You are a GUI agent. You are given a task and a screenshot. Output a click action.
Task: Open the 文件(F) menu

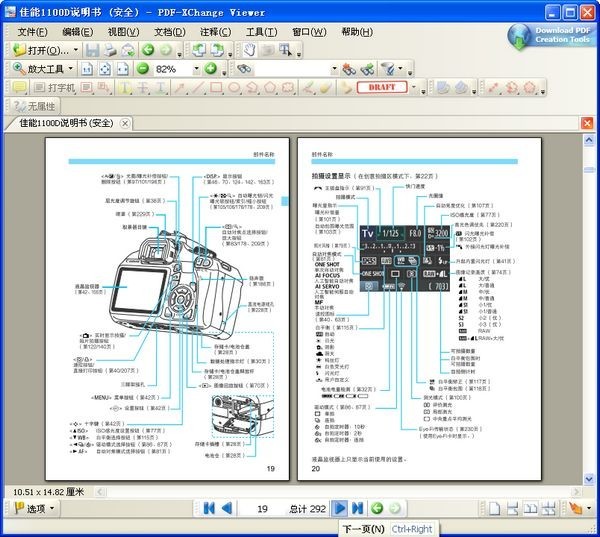(33, 32)
